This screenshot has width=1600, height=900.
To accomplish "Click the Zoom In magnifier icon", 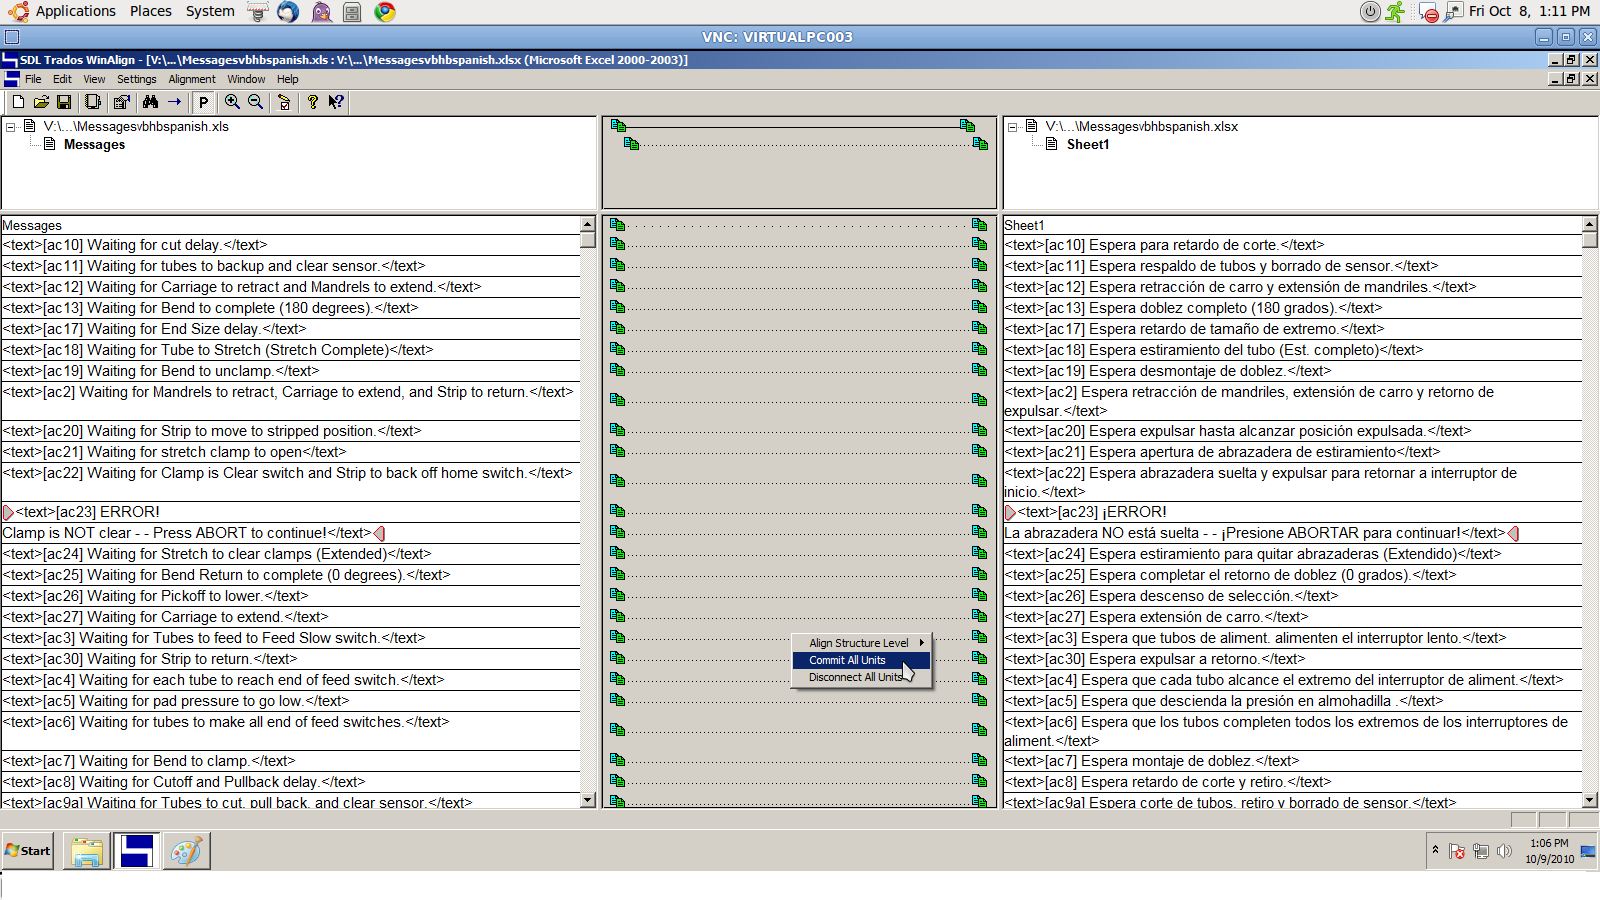I will [x=232, y=102].
